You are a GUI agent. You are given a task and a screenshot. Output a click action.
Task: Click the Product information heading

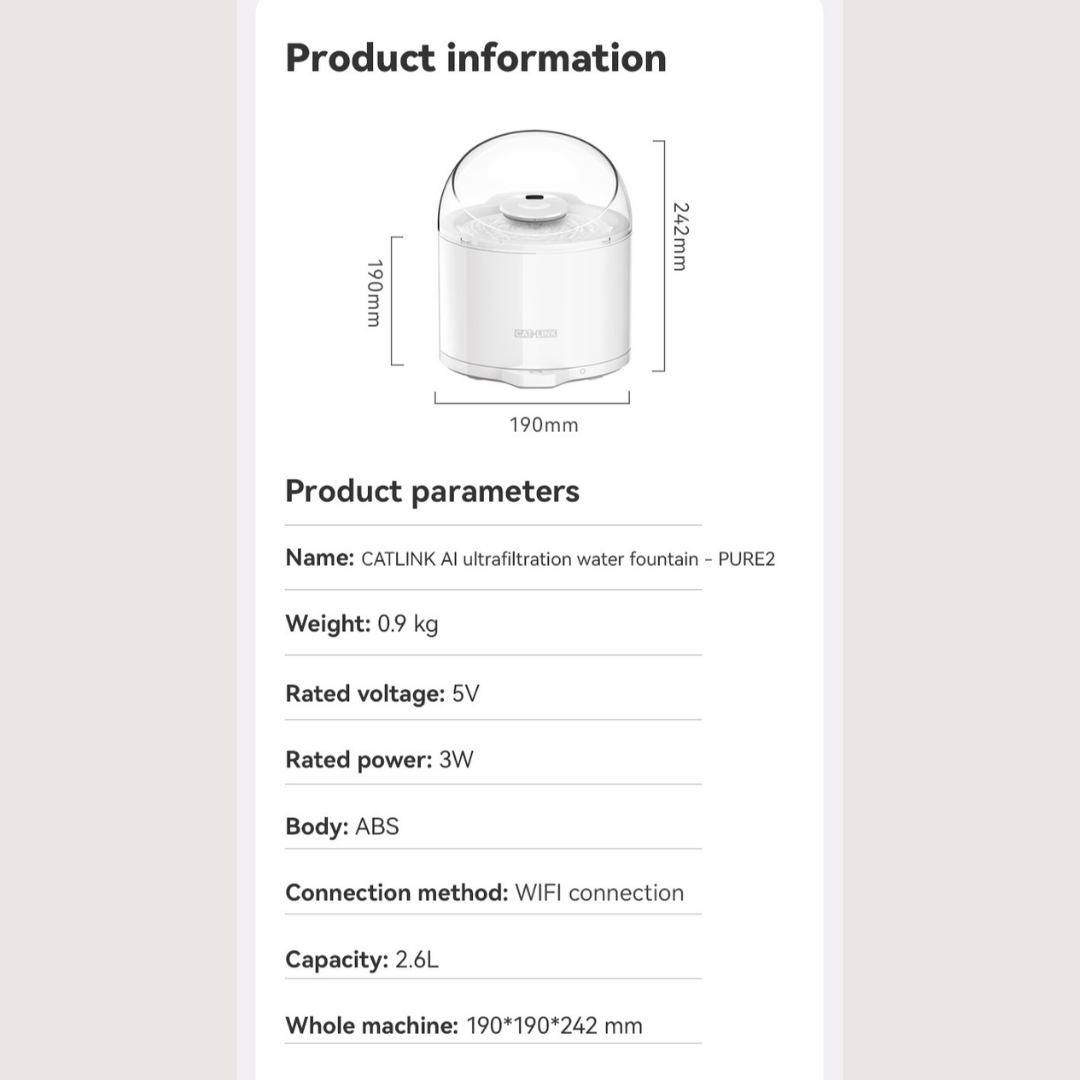click(x=476, y=58)
